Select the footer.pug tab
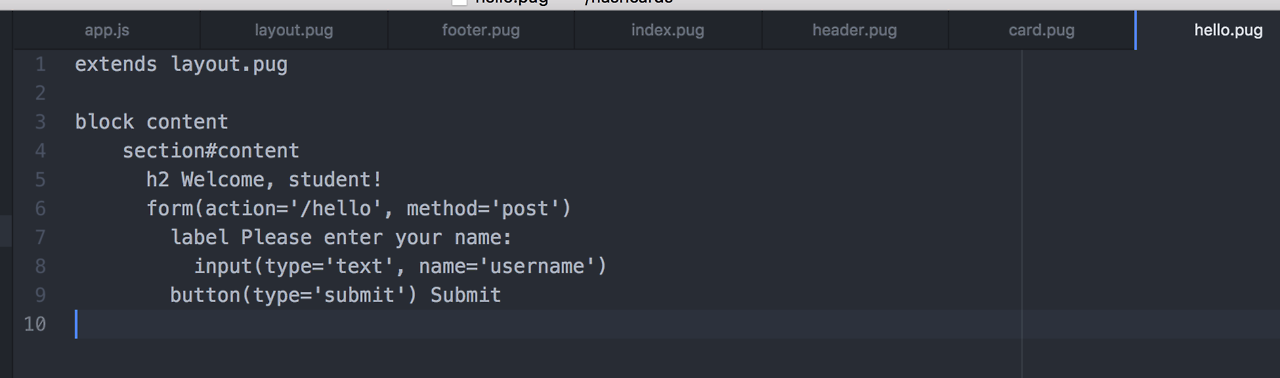This screenshot has width=1280, height=378. point(481,30)
